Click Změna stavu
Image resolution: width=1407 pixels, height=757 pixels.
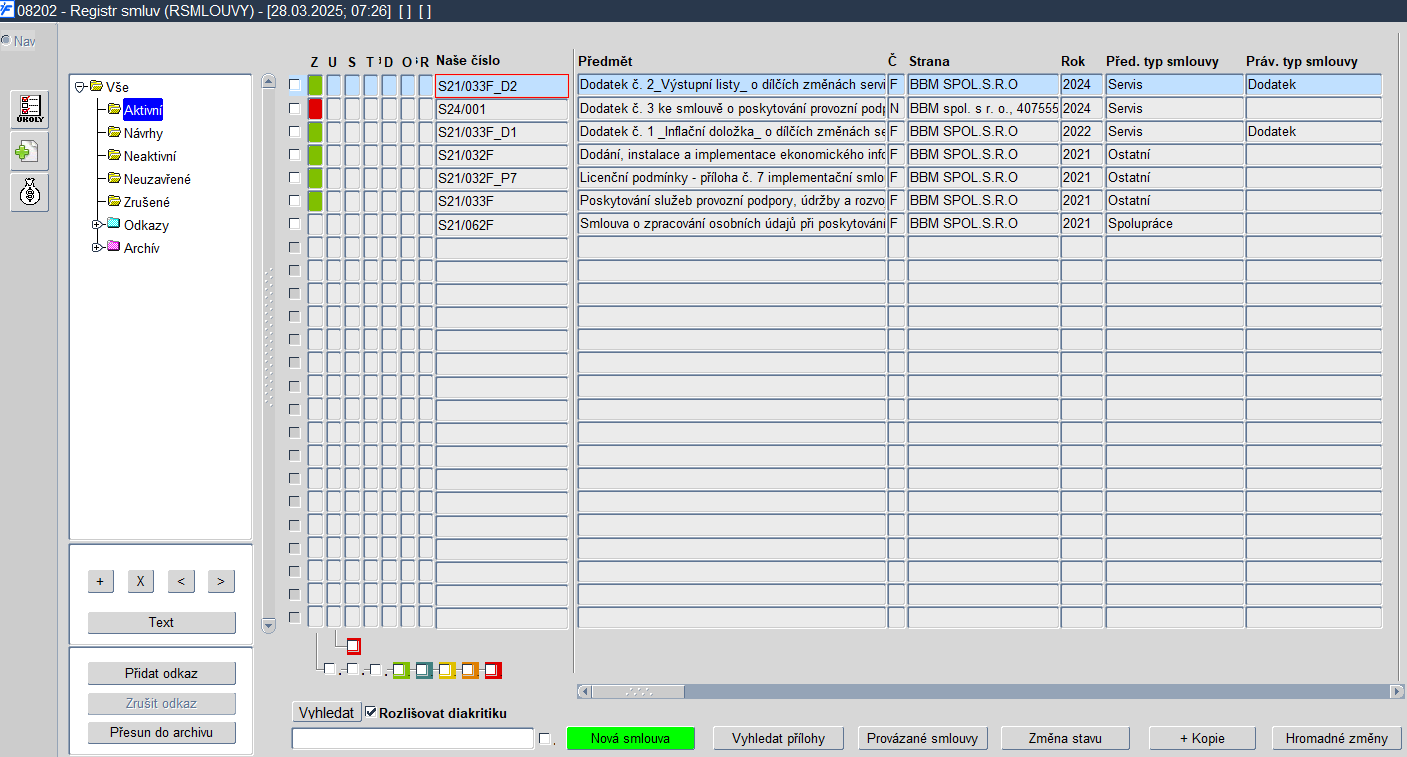click(x=1065, y=738)
